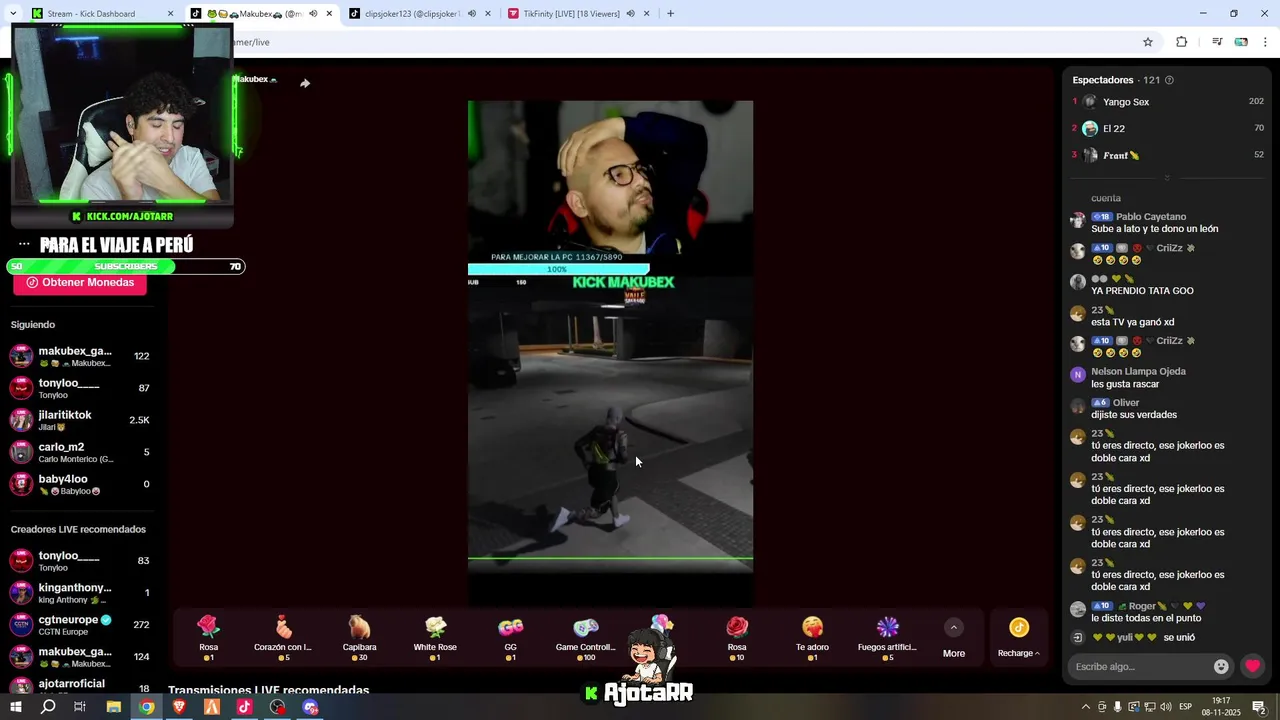Screen dimensions: 1280x720
Task: Open a new browser tab
Action: (x=670, y=14)
